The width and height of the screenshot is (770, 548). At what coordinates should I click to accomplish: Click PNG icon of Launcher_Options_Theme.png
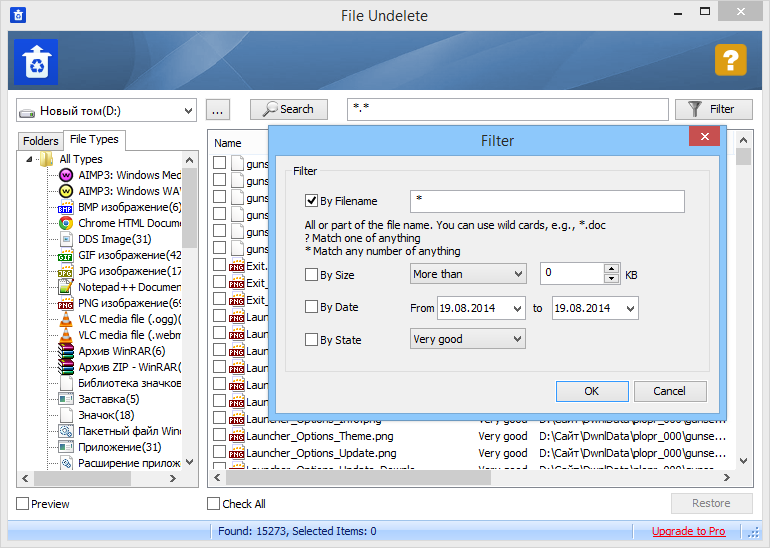pos(237,436)
